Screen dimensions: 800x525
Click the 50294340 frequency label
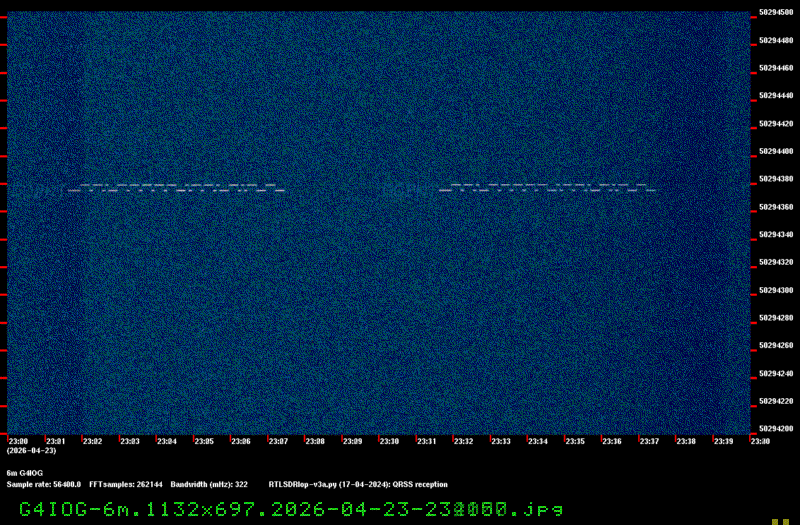[x=776, y=235]
